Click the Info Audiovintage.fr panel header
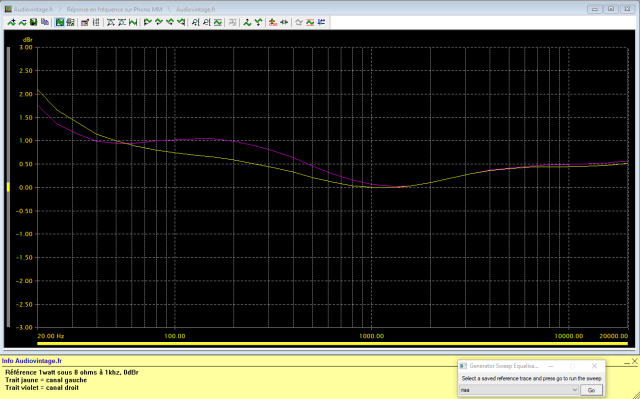The height and width of the screenshot is (399, 640). coord(32,361)
